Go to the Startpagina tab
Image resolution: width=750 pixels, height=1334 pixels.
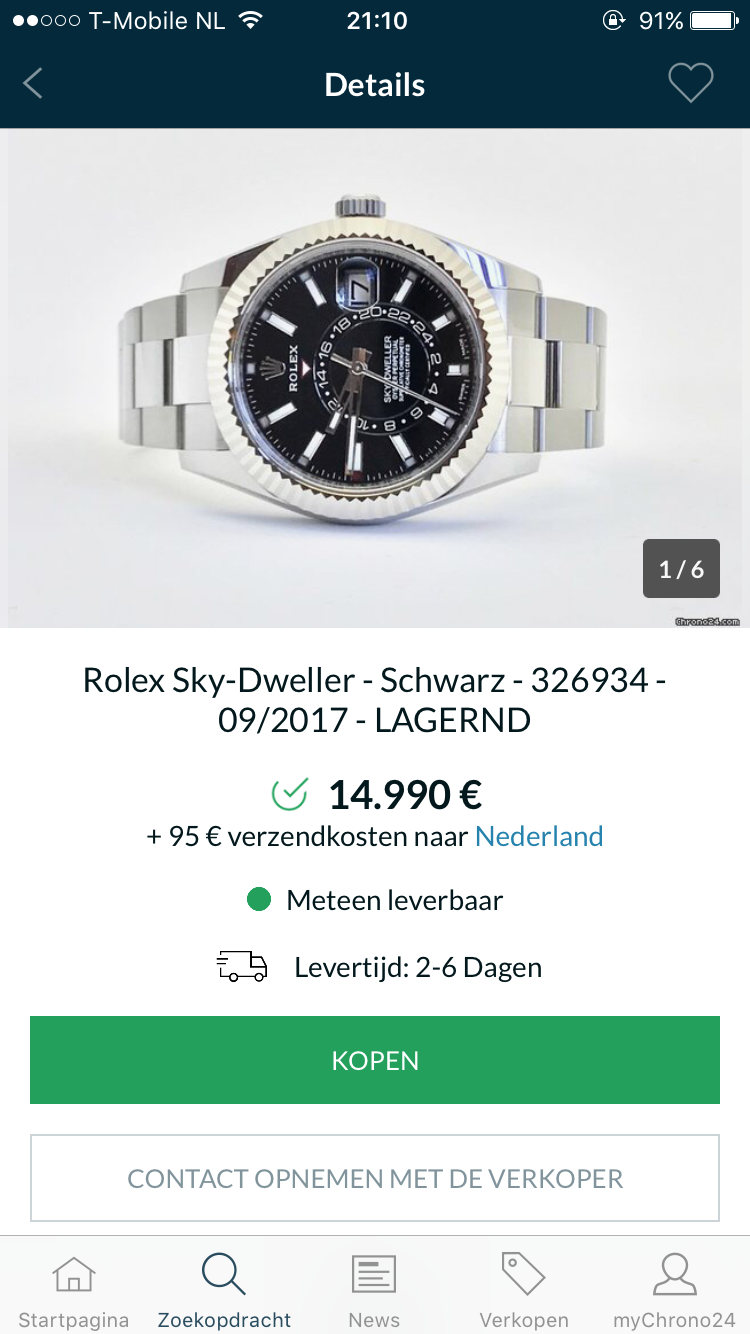(74, 1289)
